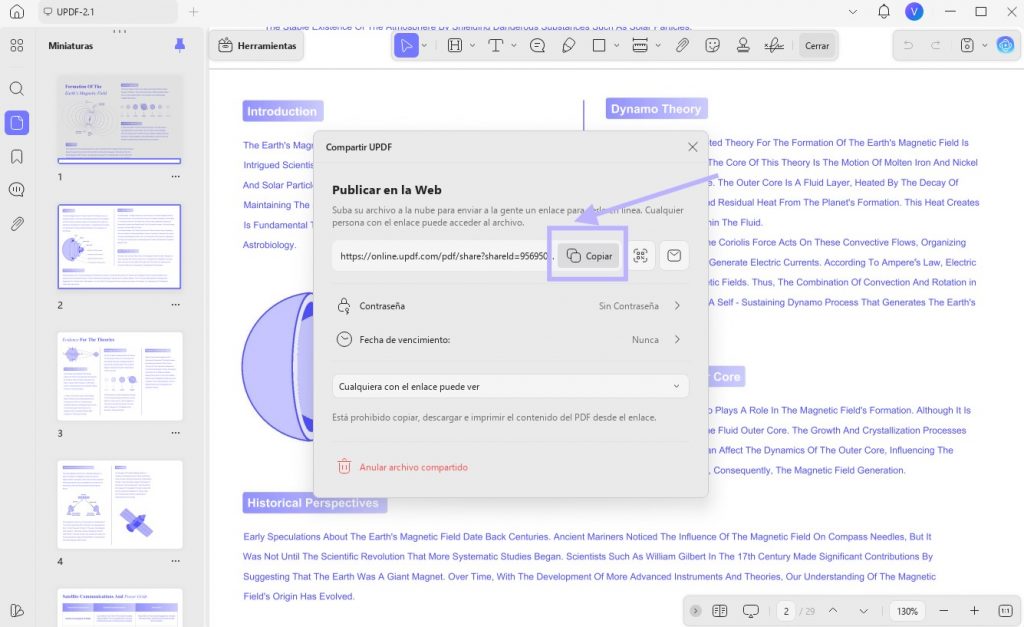Select the stamp tool
Viewport: 1024px width, 627px height.
[743, 45]
